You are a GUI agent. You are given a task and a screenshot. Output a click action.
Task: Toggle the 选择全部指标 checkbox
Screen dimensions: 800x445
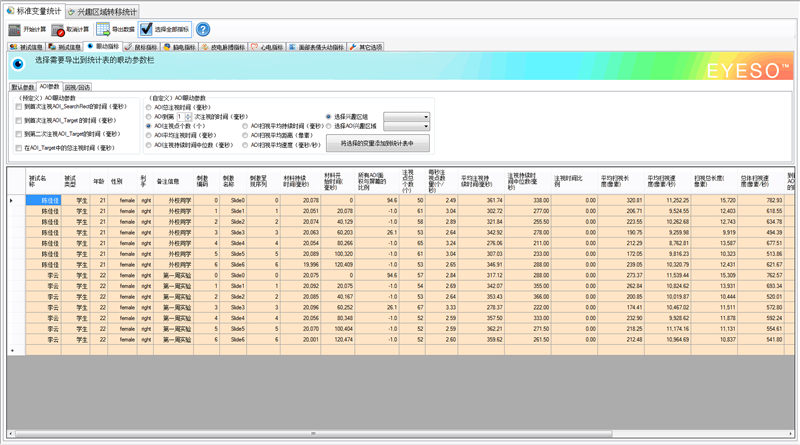(146, 29)
